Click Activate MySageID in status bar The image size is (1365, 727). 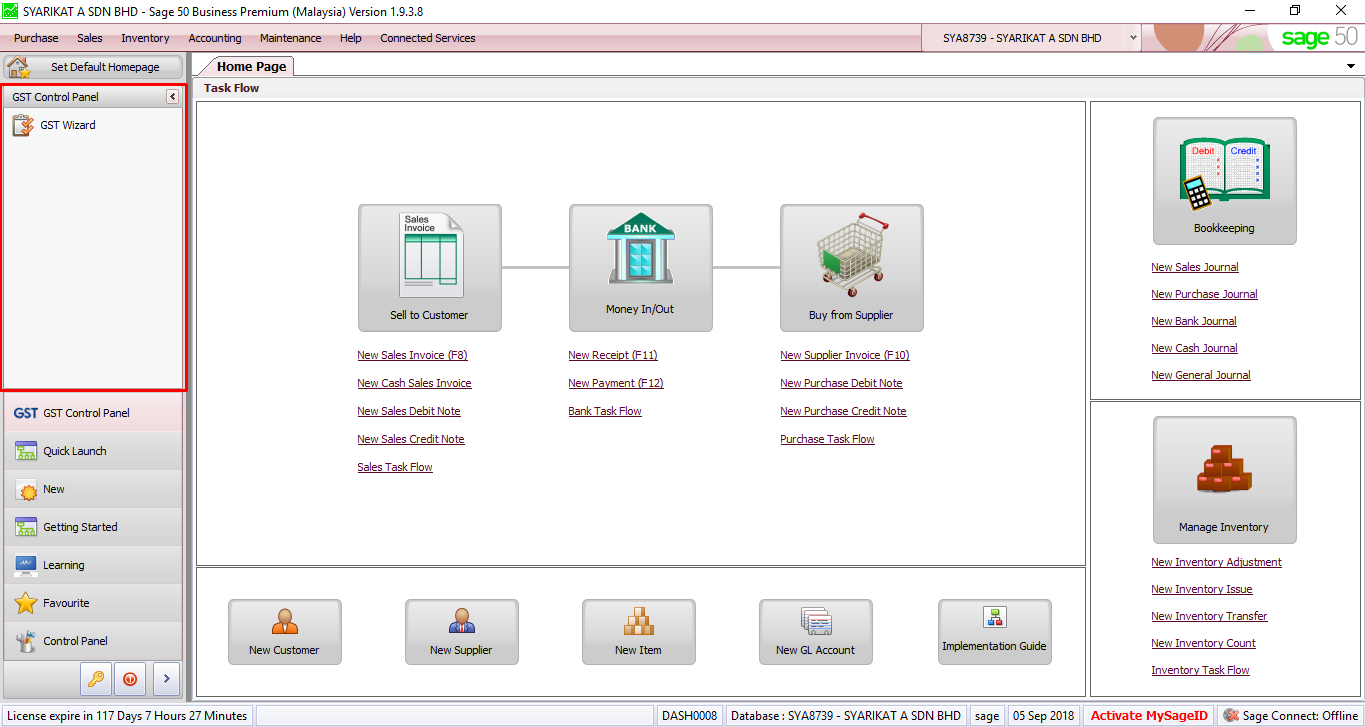point(1149,716)
